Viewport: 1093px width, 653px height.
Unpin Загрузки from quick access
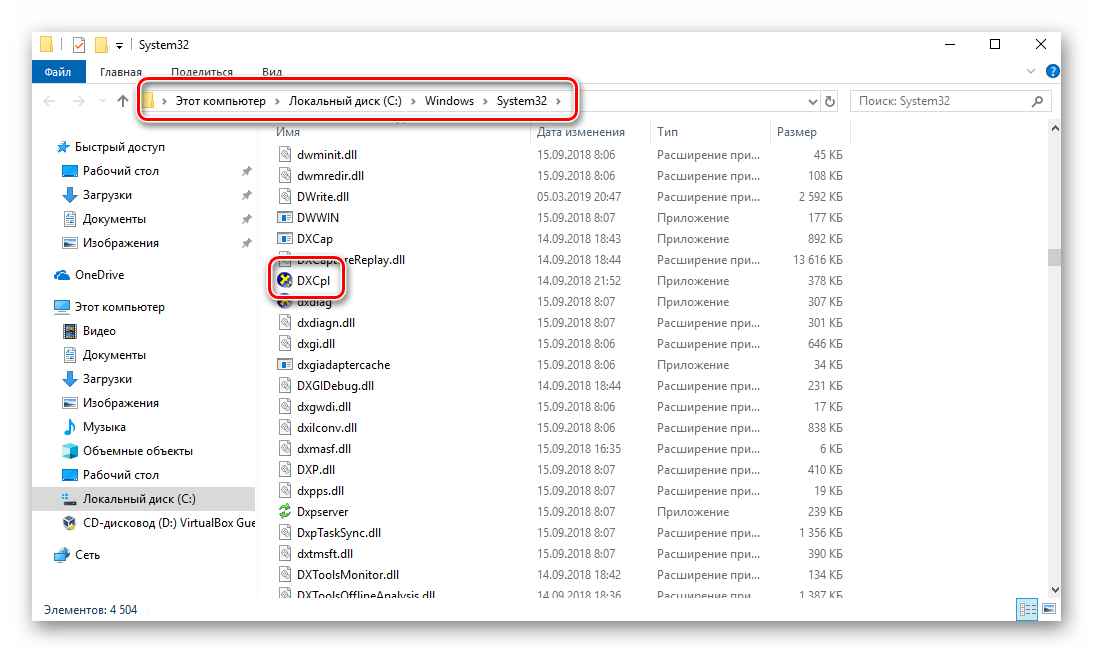pyautogui.click(x=246, y=195)
